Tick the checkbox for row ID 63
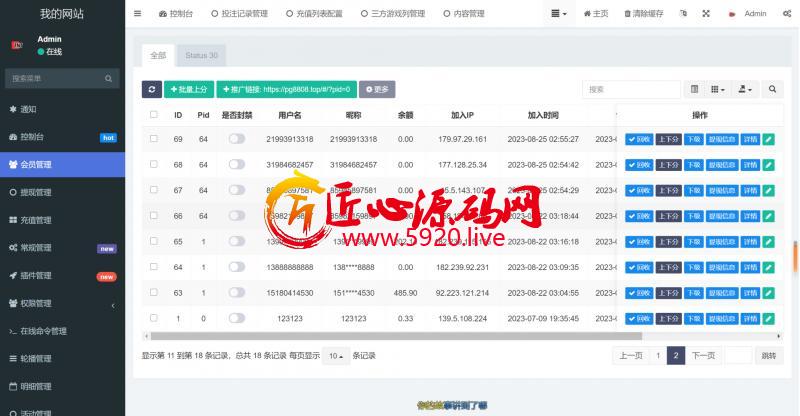The image size is (800, 416). point(154,292)
